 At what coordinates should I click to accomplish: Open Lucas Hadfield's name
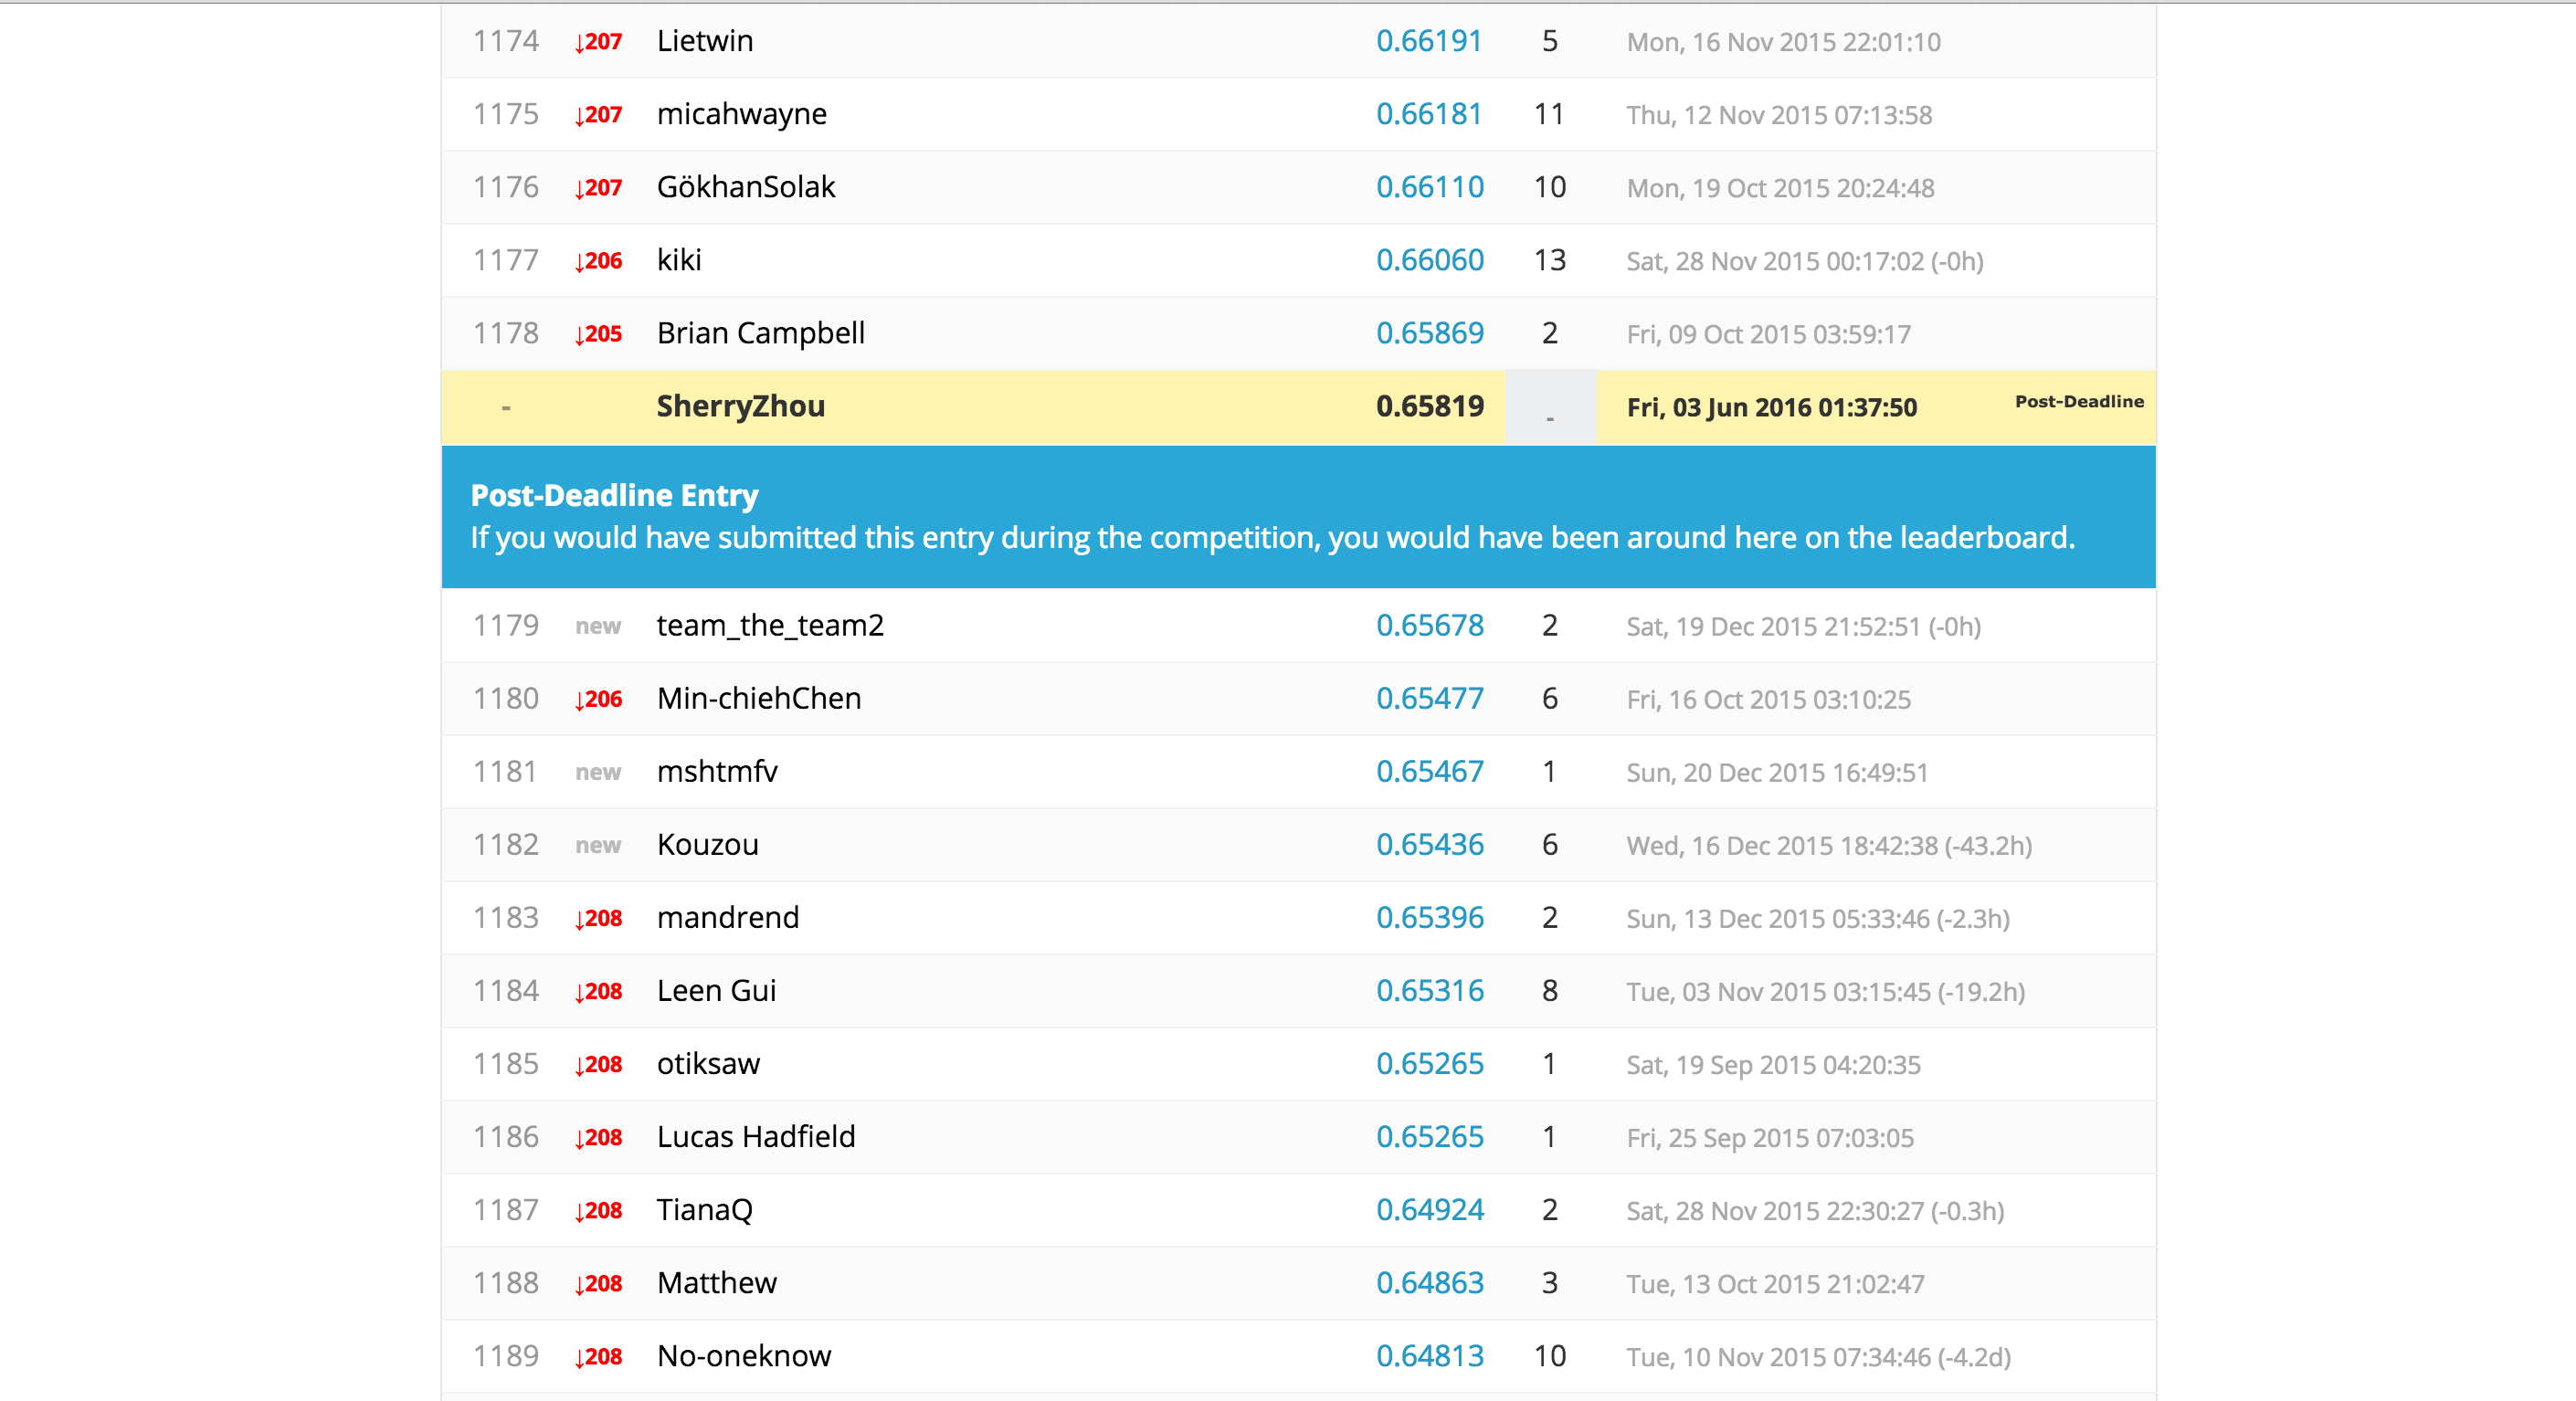click(755, 1136)
